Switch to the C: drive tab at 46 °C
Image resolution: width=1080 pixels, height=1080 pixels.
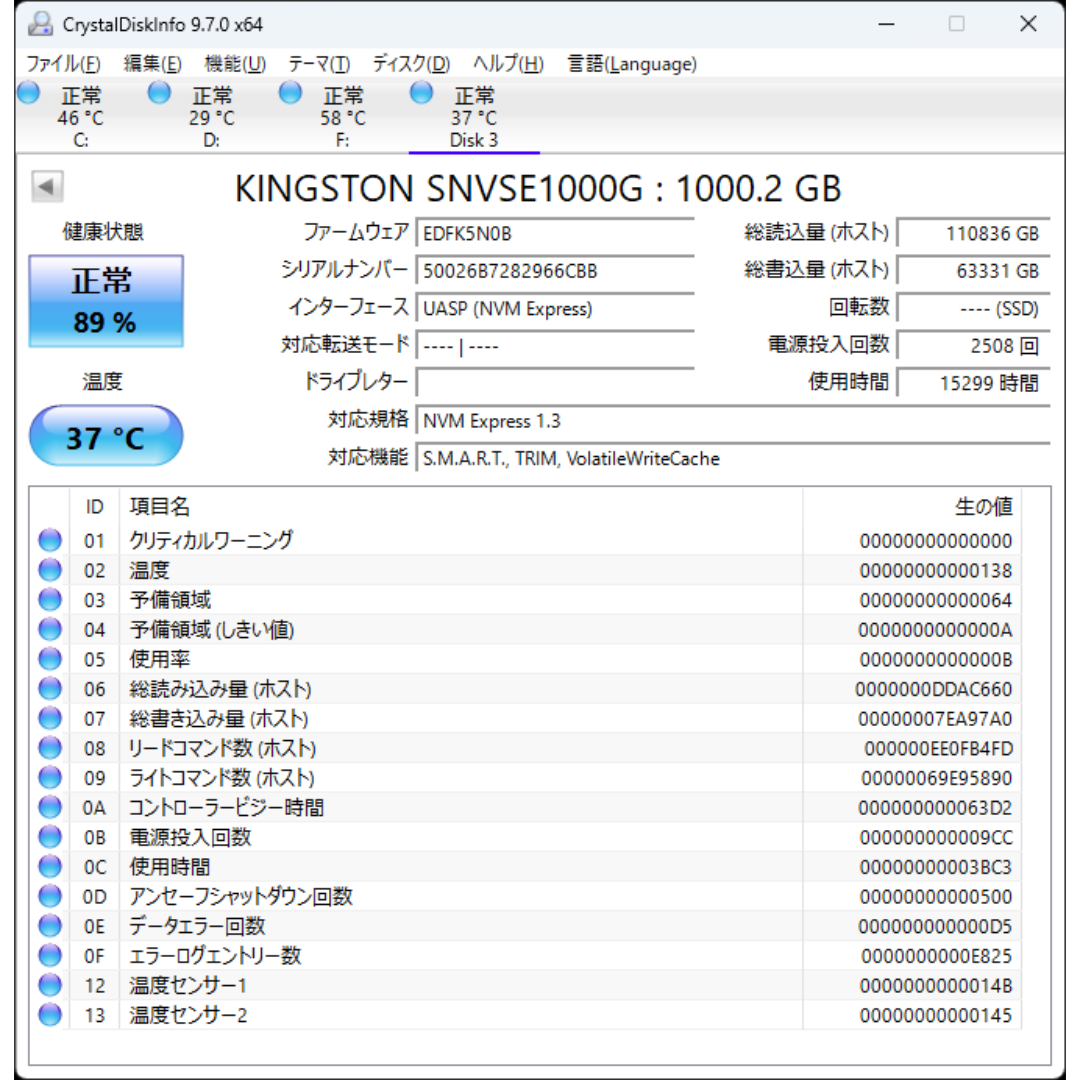81,116
